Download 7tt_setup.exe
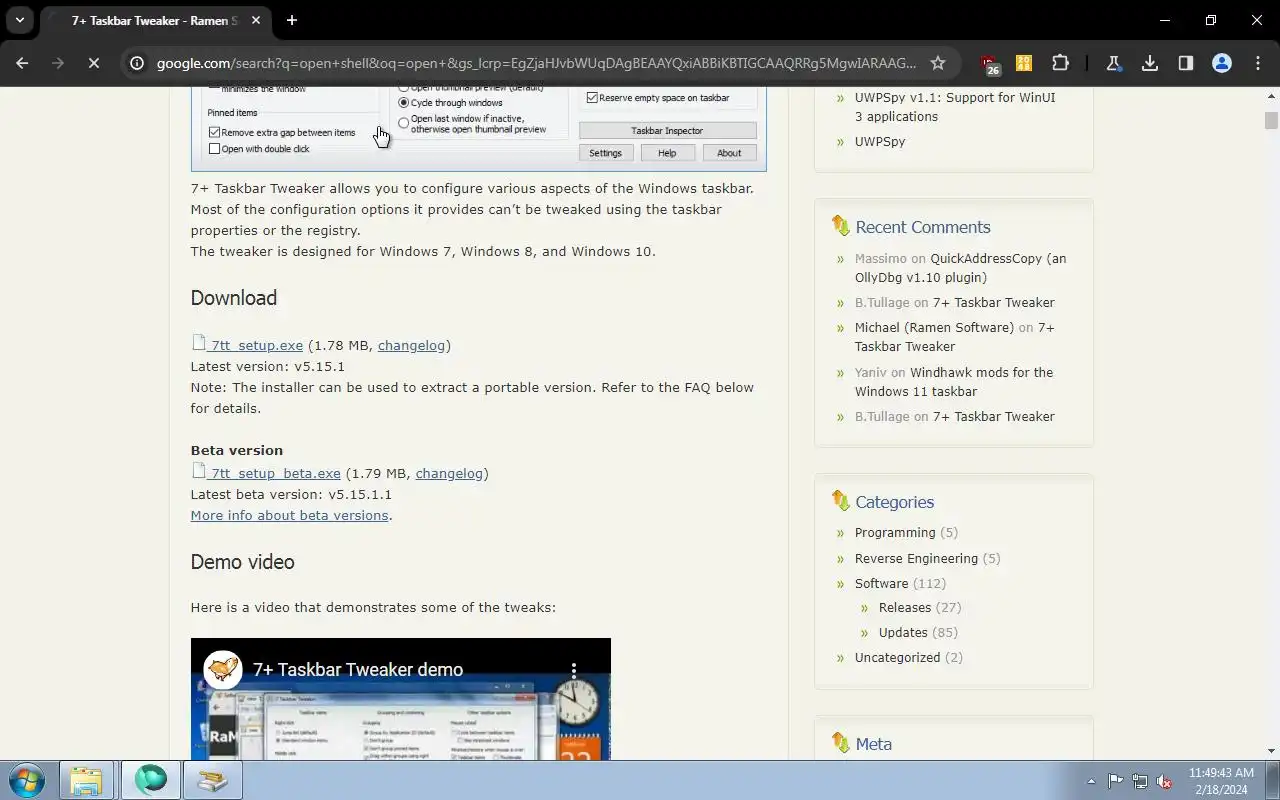 click(x=257, y=345)
